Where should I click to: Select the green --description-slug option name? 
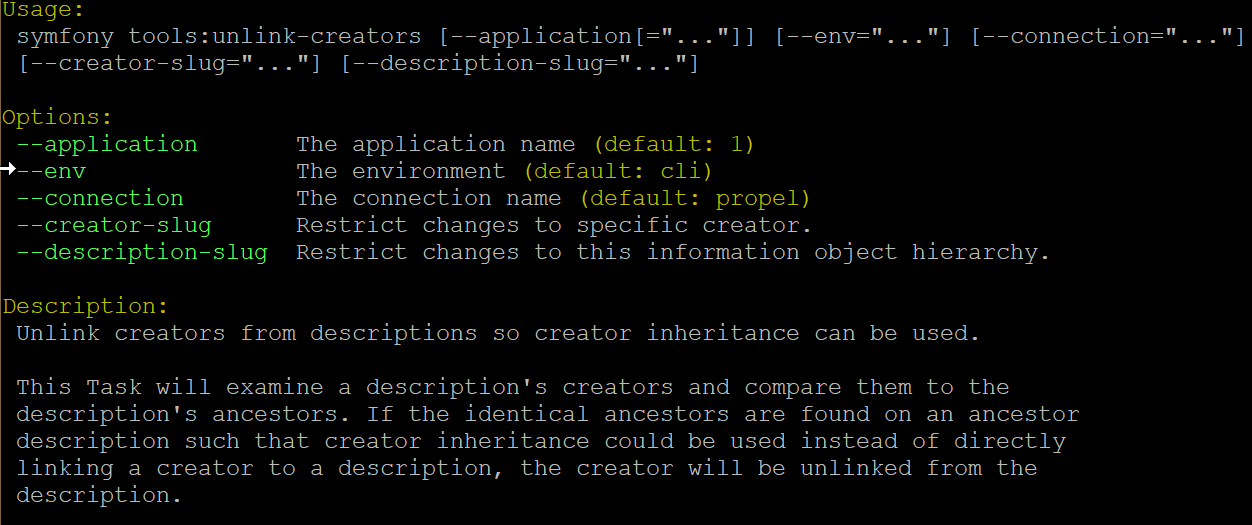[x=142, y=252]
